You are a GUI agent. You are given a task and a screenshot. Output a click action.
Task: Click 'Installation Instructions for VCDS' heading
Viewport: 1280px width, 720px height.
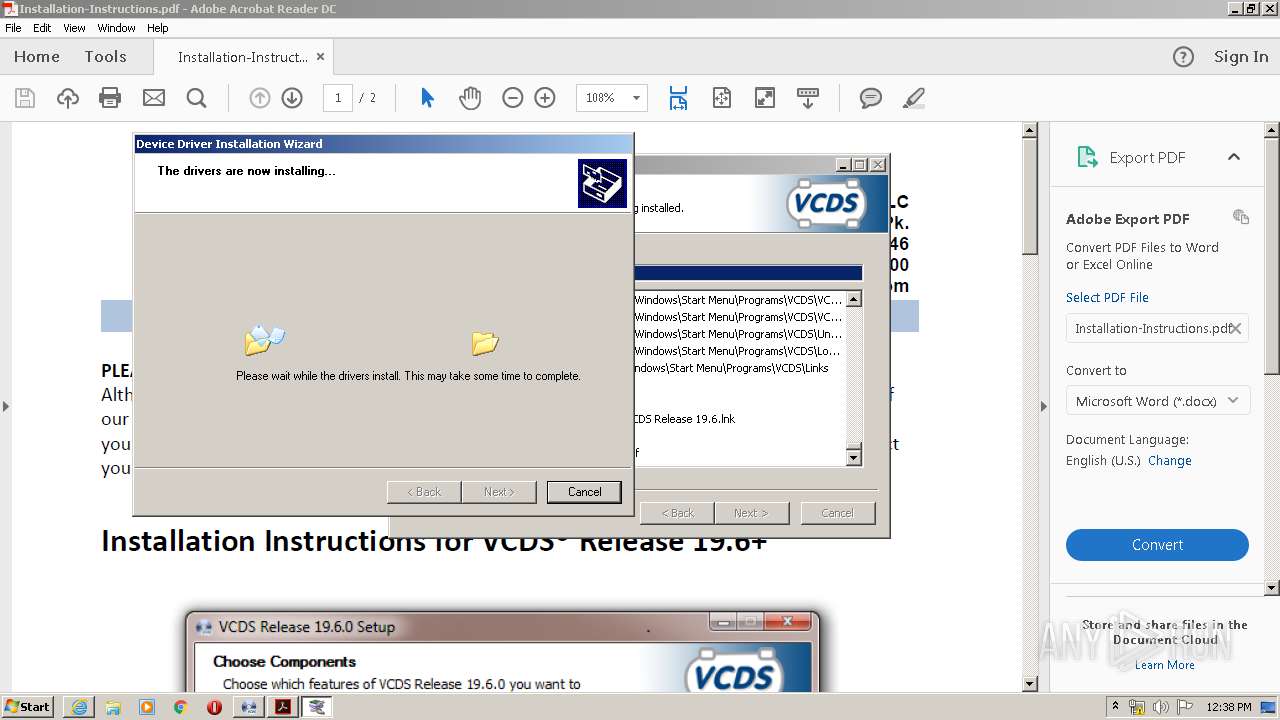tap(434, 541)
